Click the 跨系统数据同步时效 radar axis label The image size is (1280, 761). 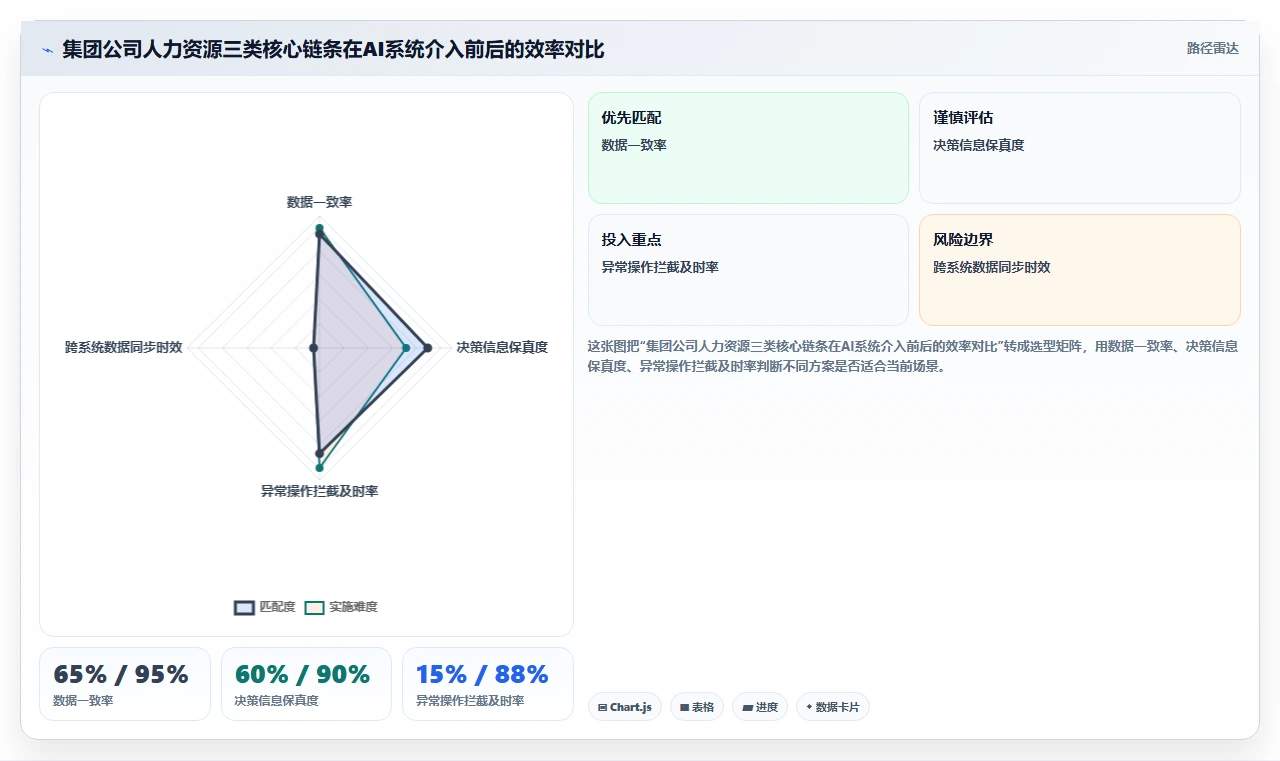tap(123, 347)
